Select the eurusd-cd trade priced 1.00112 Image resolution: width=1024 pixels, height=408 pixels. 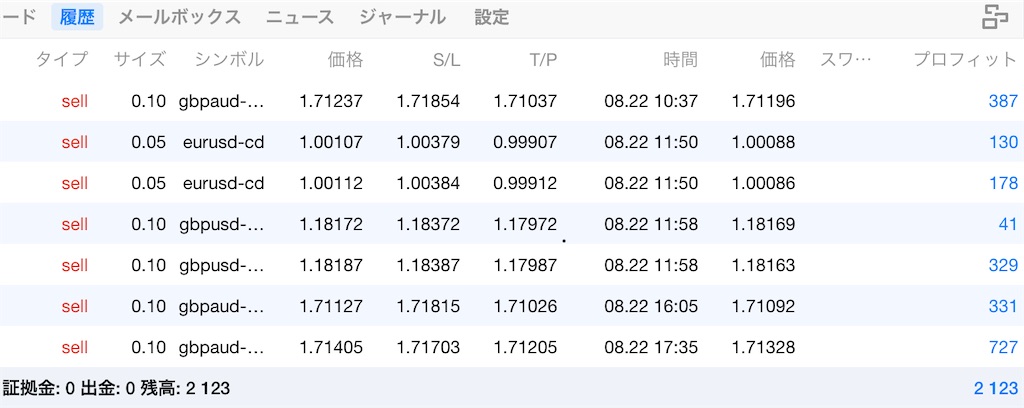tap(512, 183)
